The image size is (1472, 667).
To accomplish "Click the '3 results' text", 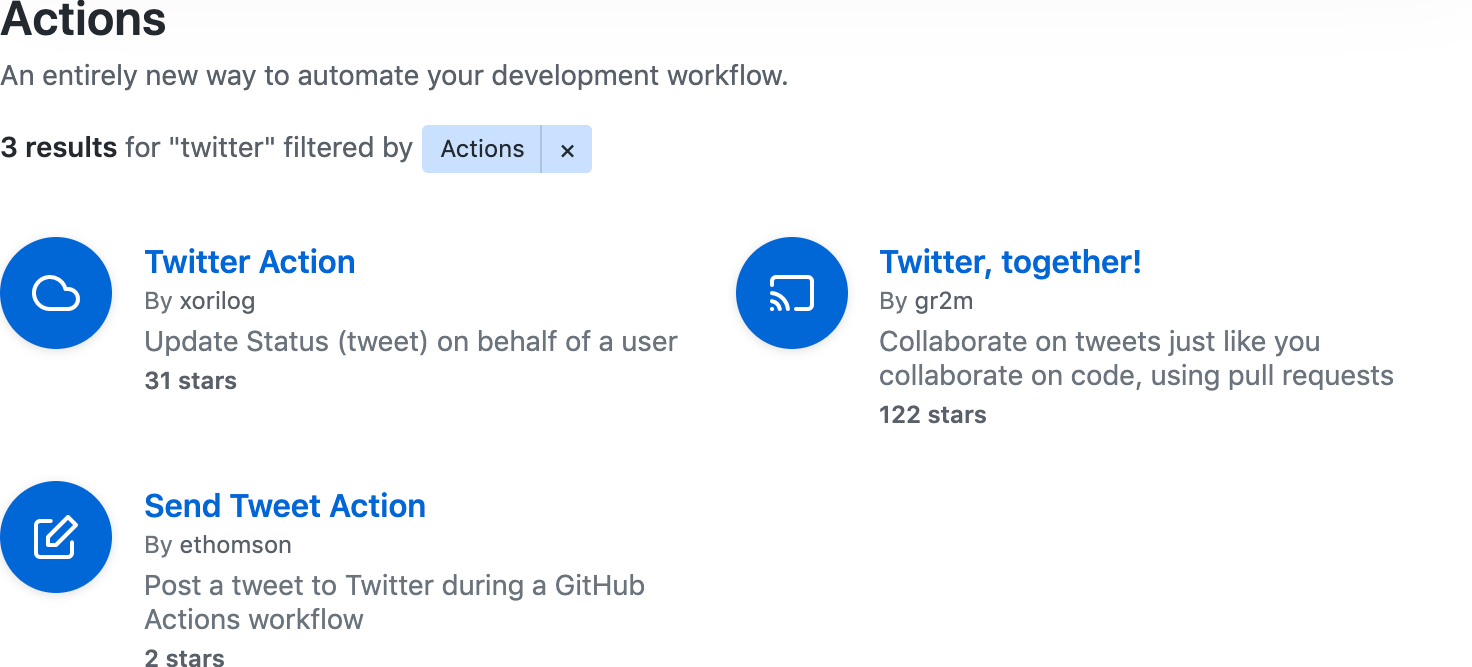I will point(59,148).
